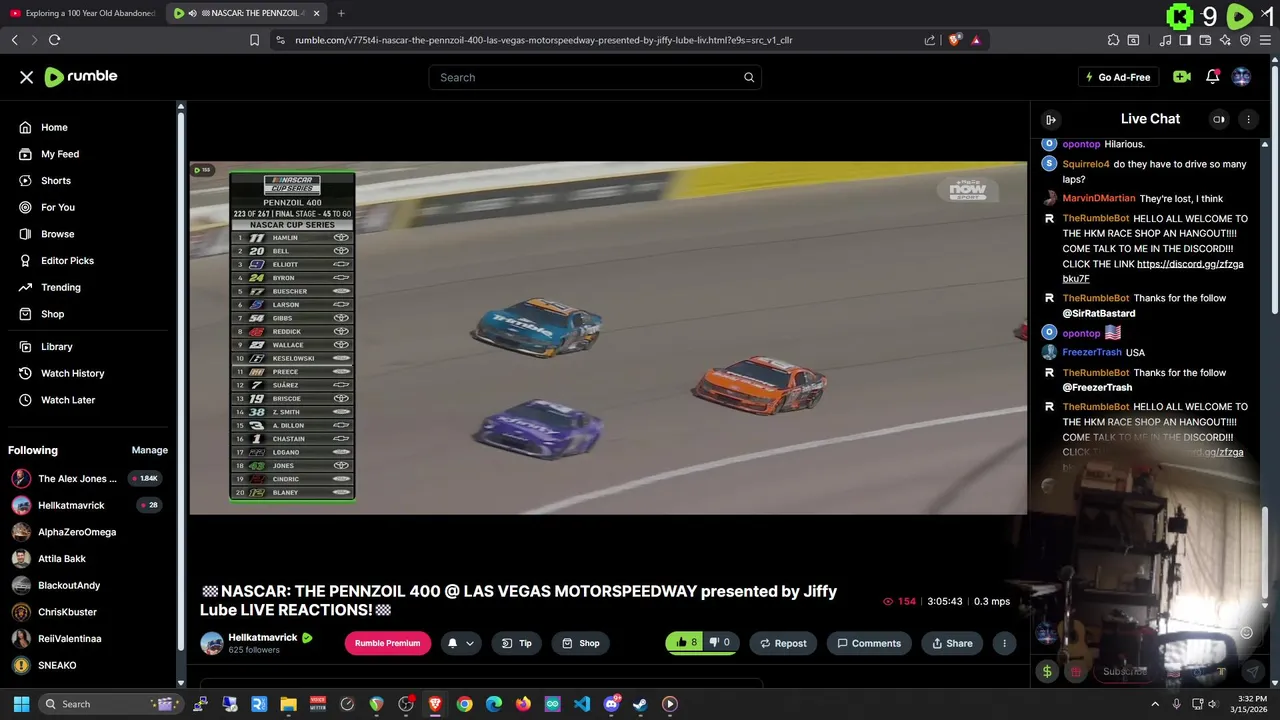Click the Repost button

coord(783,643)
